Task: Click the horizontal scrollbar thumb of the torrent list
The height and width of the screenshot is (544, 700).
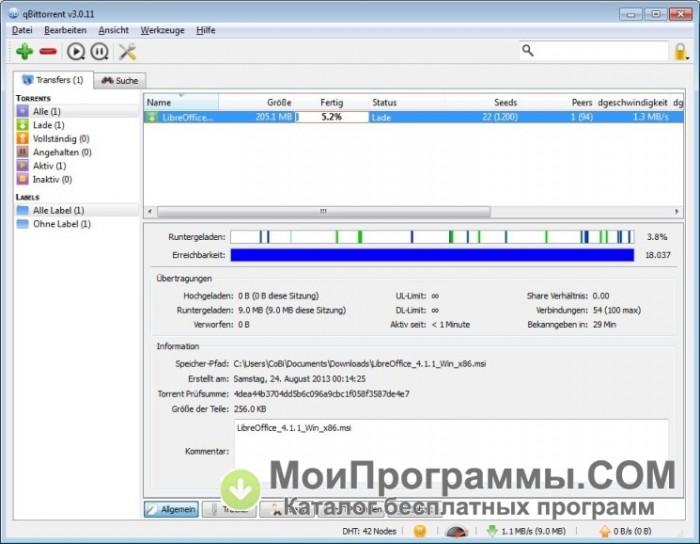Action: tap(324, 212)
